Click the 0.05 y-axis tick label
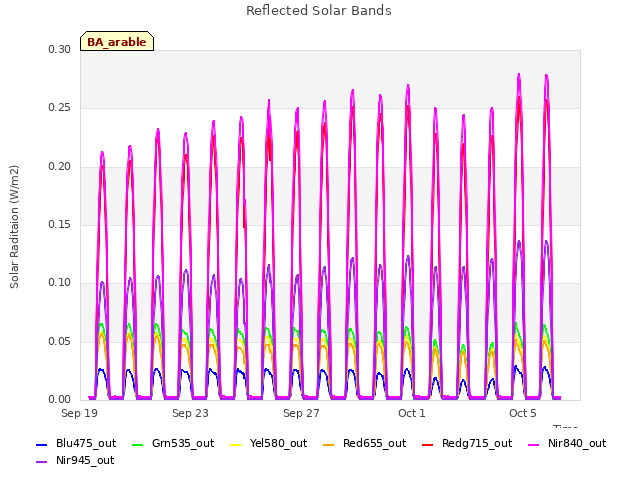This screenshot has width=640, height=480. pos(60,341)
